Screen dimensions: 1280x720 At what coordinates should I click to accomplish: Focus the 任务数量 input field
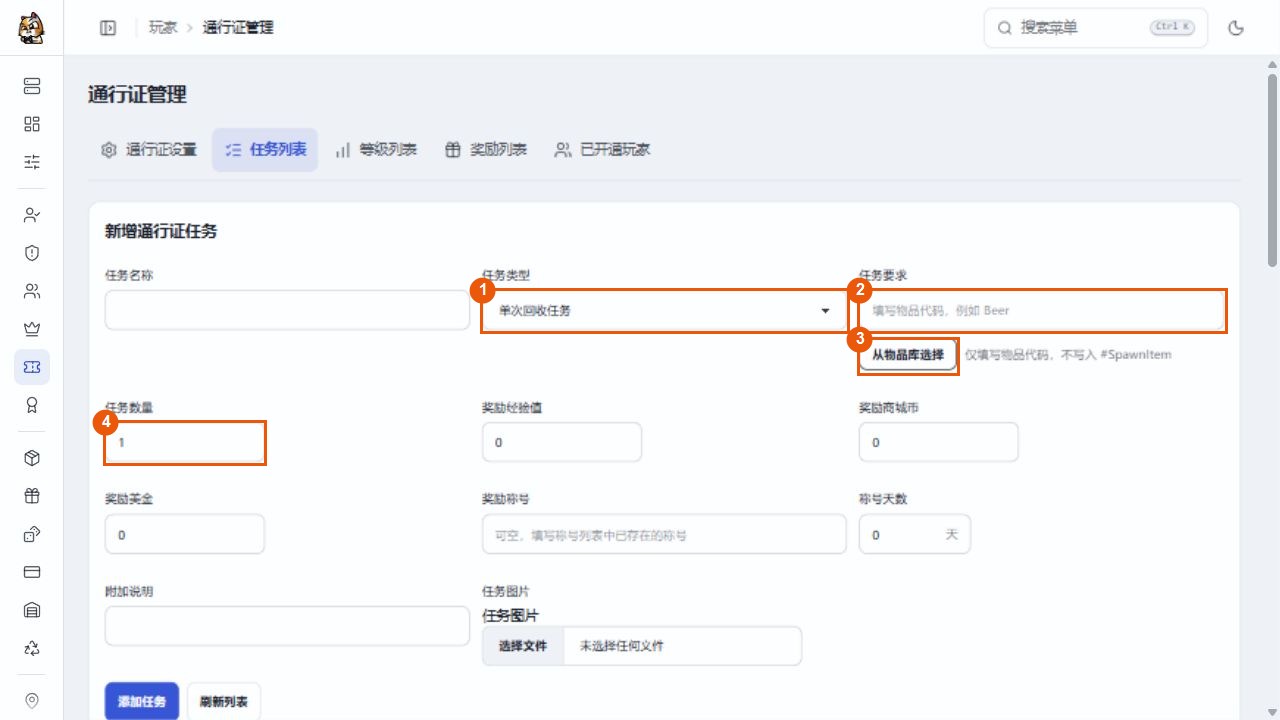185,442
